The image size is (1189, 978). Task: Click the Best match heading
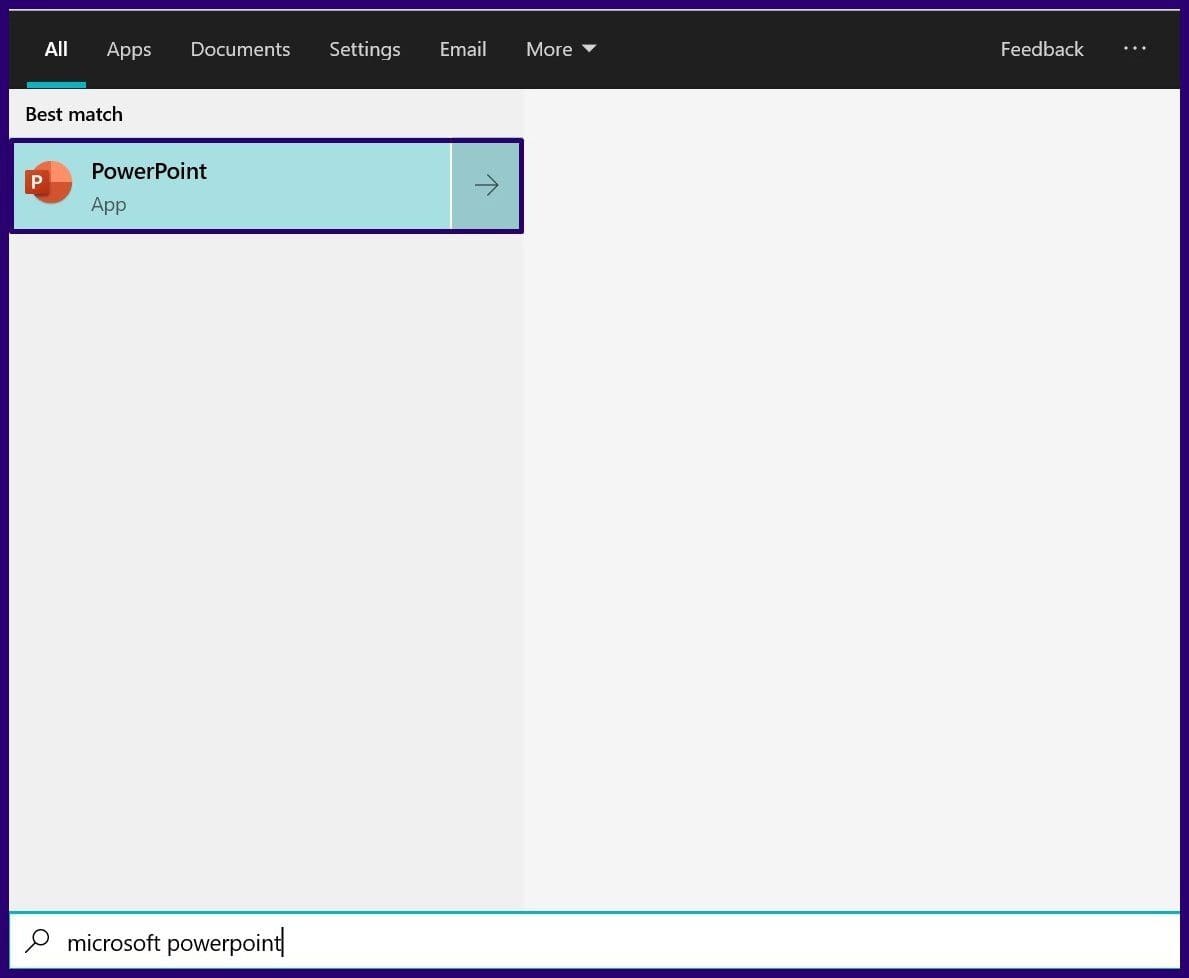(74, 114)
